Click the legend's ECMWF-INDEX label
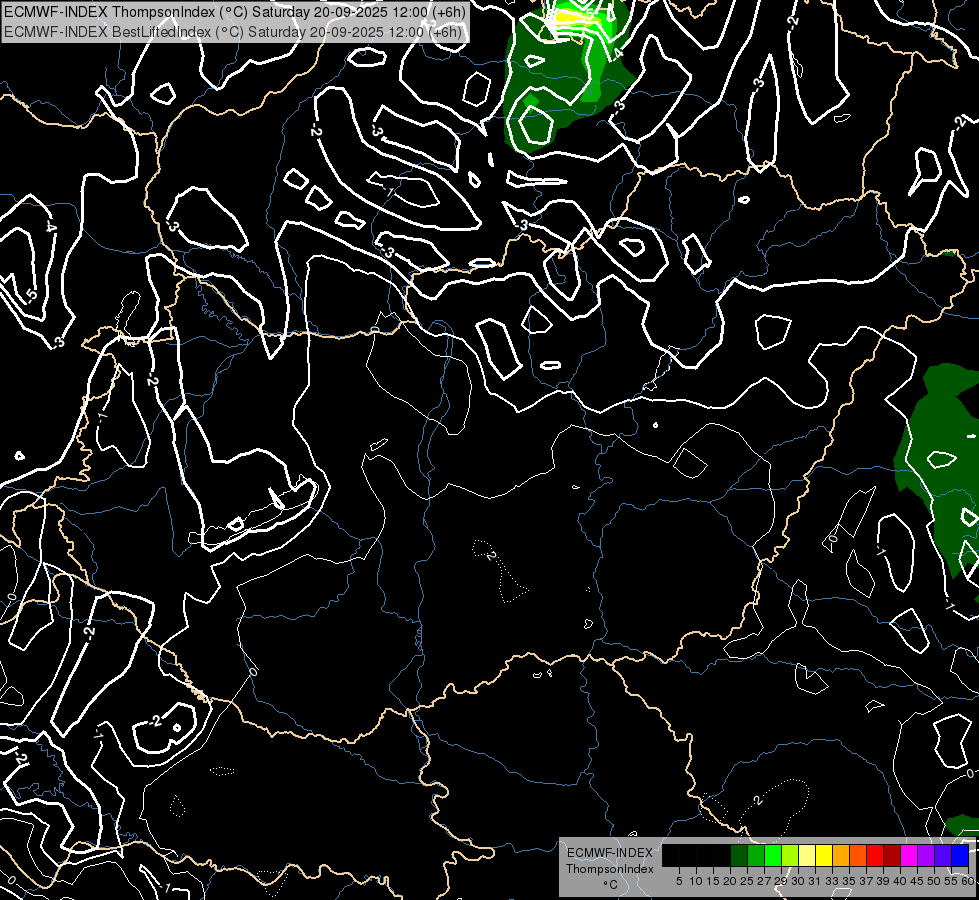 [x=610, y=853]
